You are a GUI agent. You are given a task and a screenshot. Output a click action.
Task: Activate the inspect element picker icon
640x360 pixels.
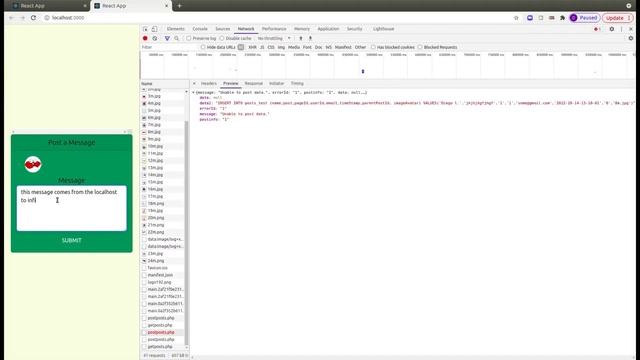(x=145, y=29)
